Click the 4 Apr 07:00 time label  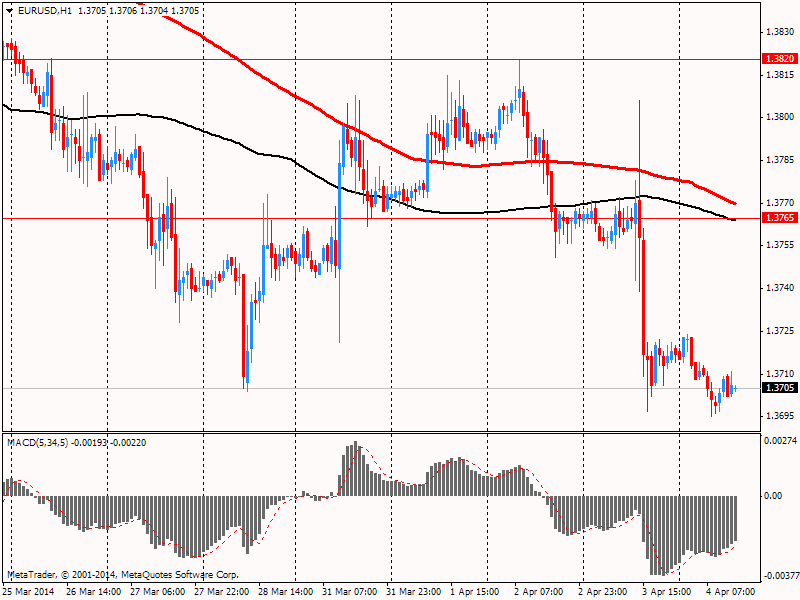[731, 592]
